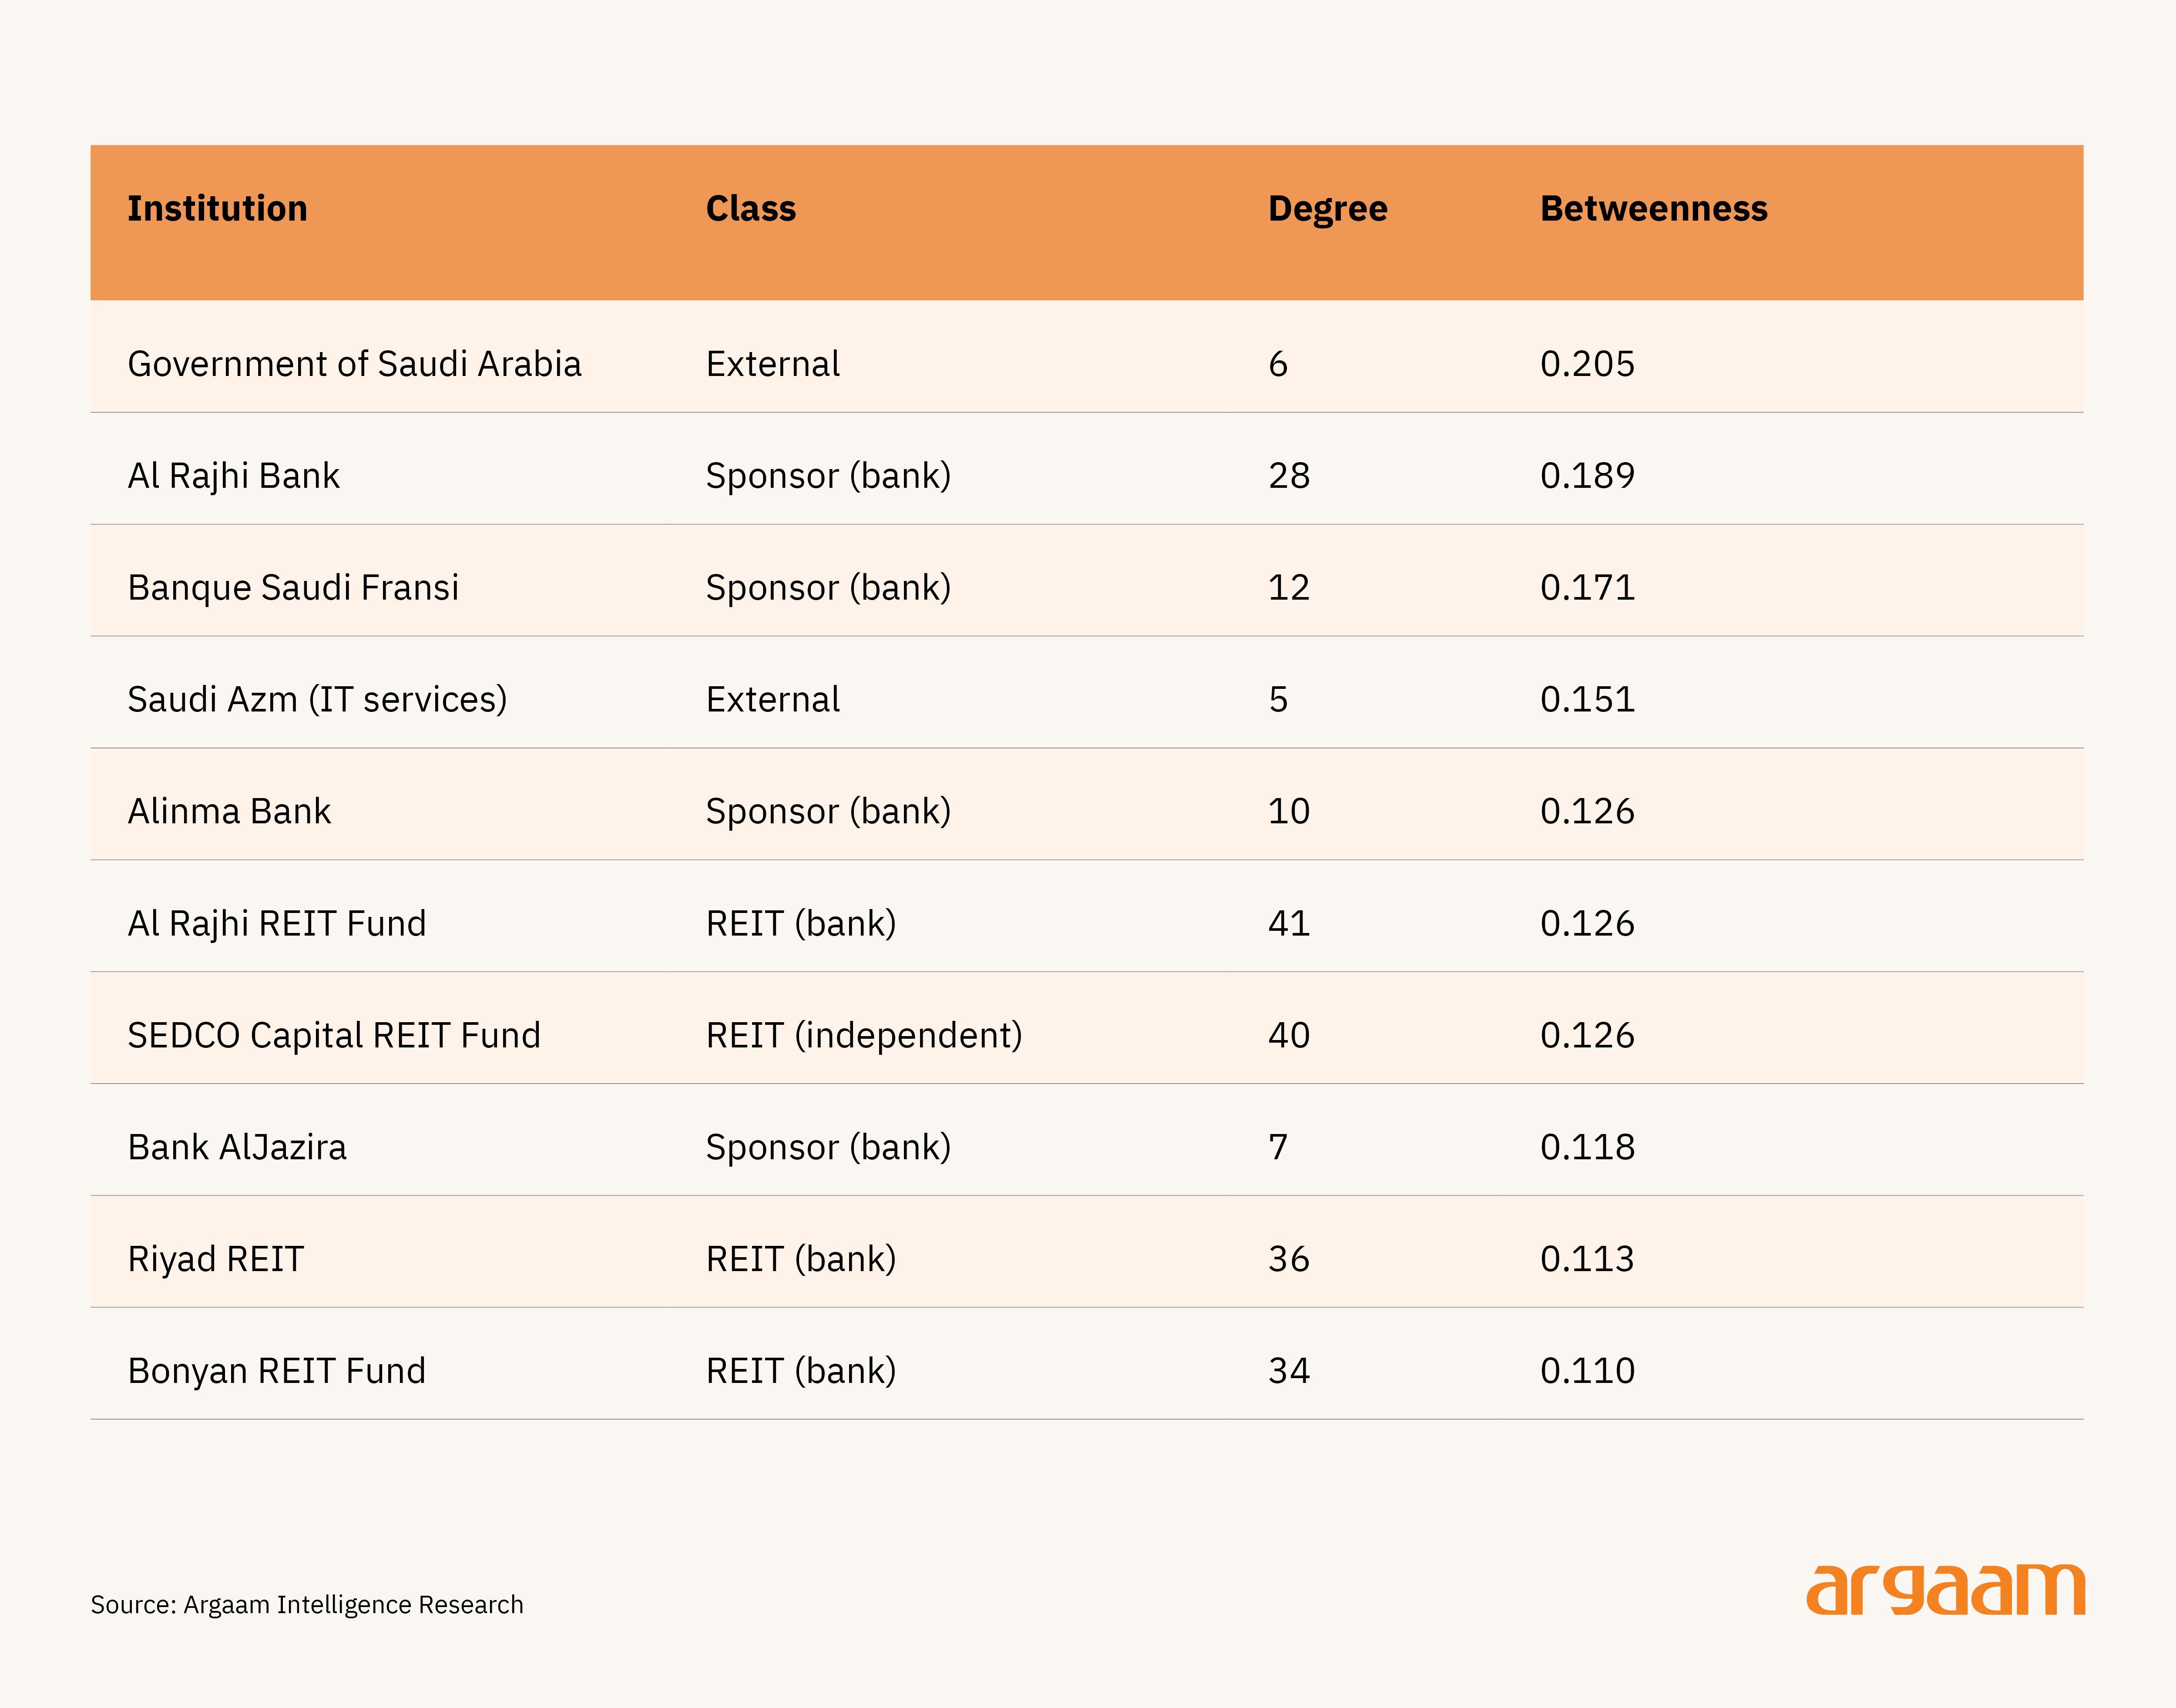Highlight betweenness value 0.110
The width and height of the screenshot is (2176, 1708).
pyautogui.click(x=1587, y=1372)
